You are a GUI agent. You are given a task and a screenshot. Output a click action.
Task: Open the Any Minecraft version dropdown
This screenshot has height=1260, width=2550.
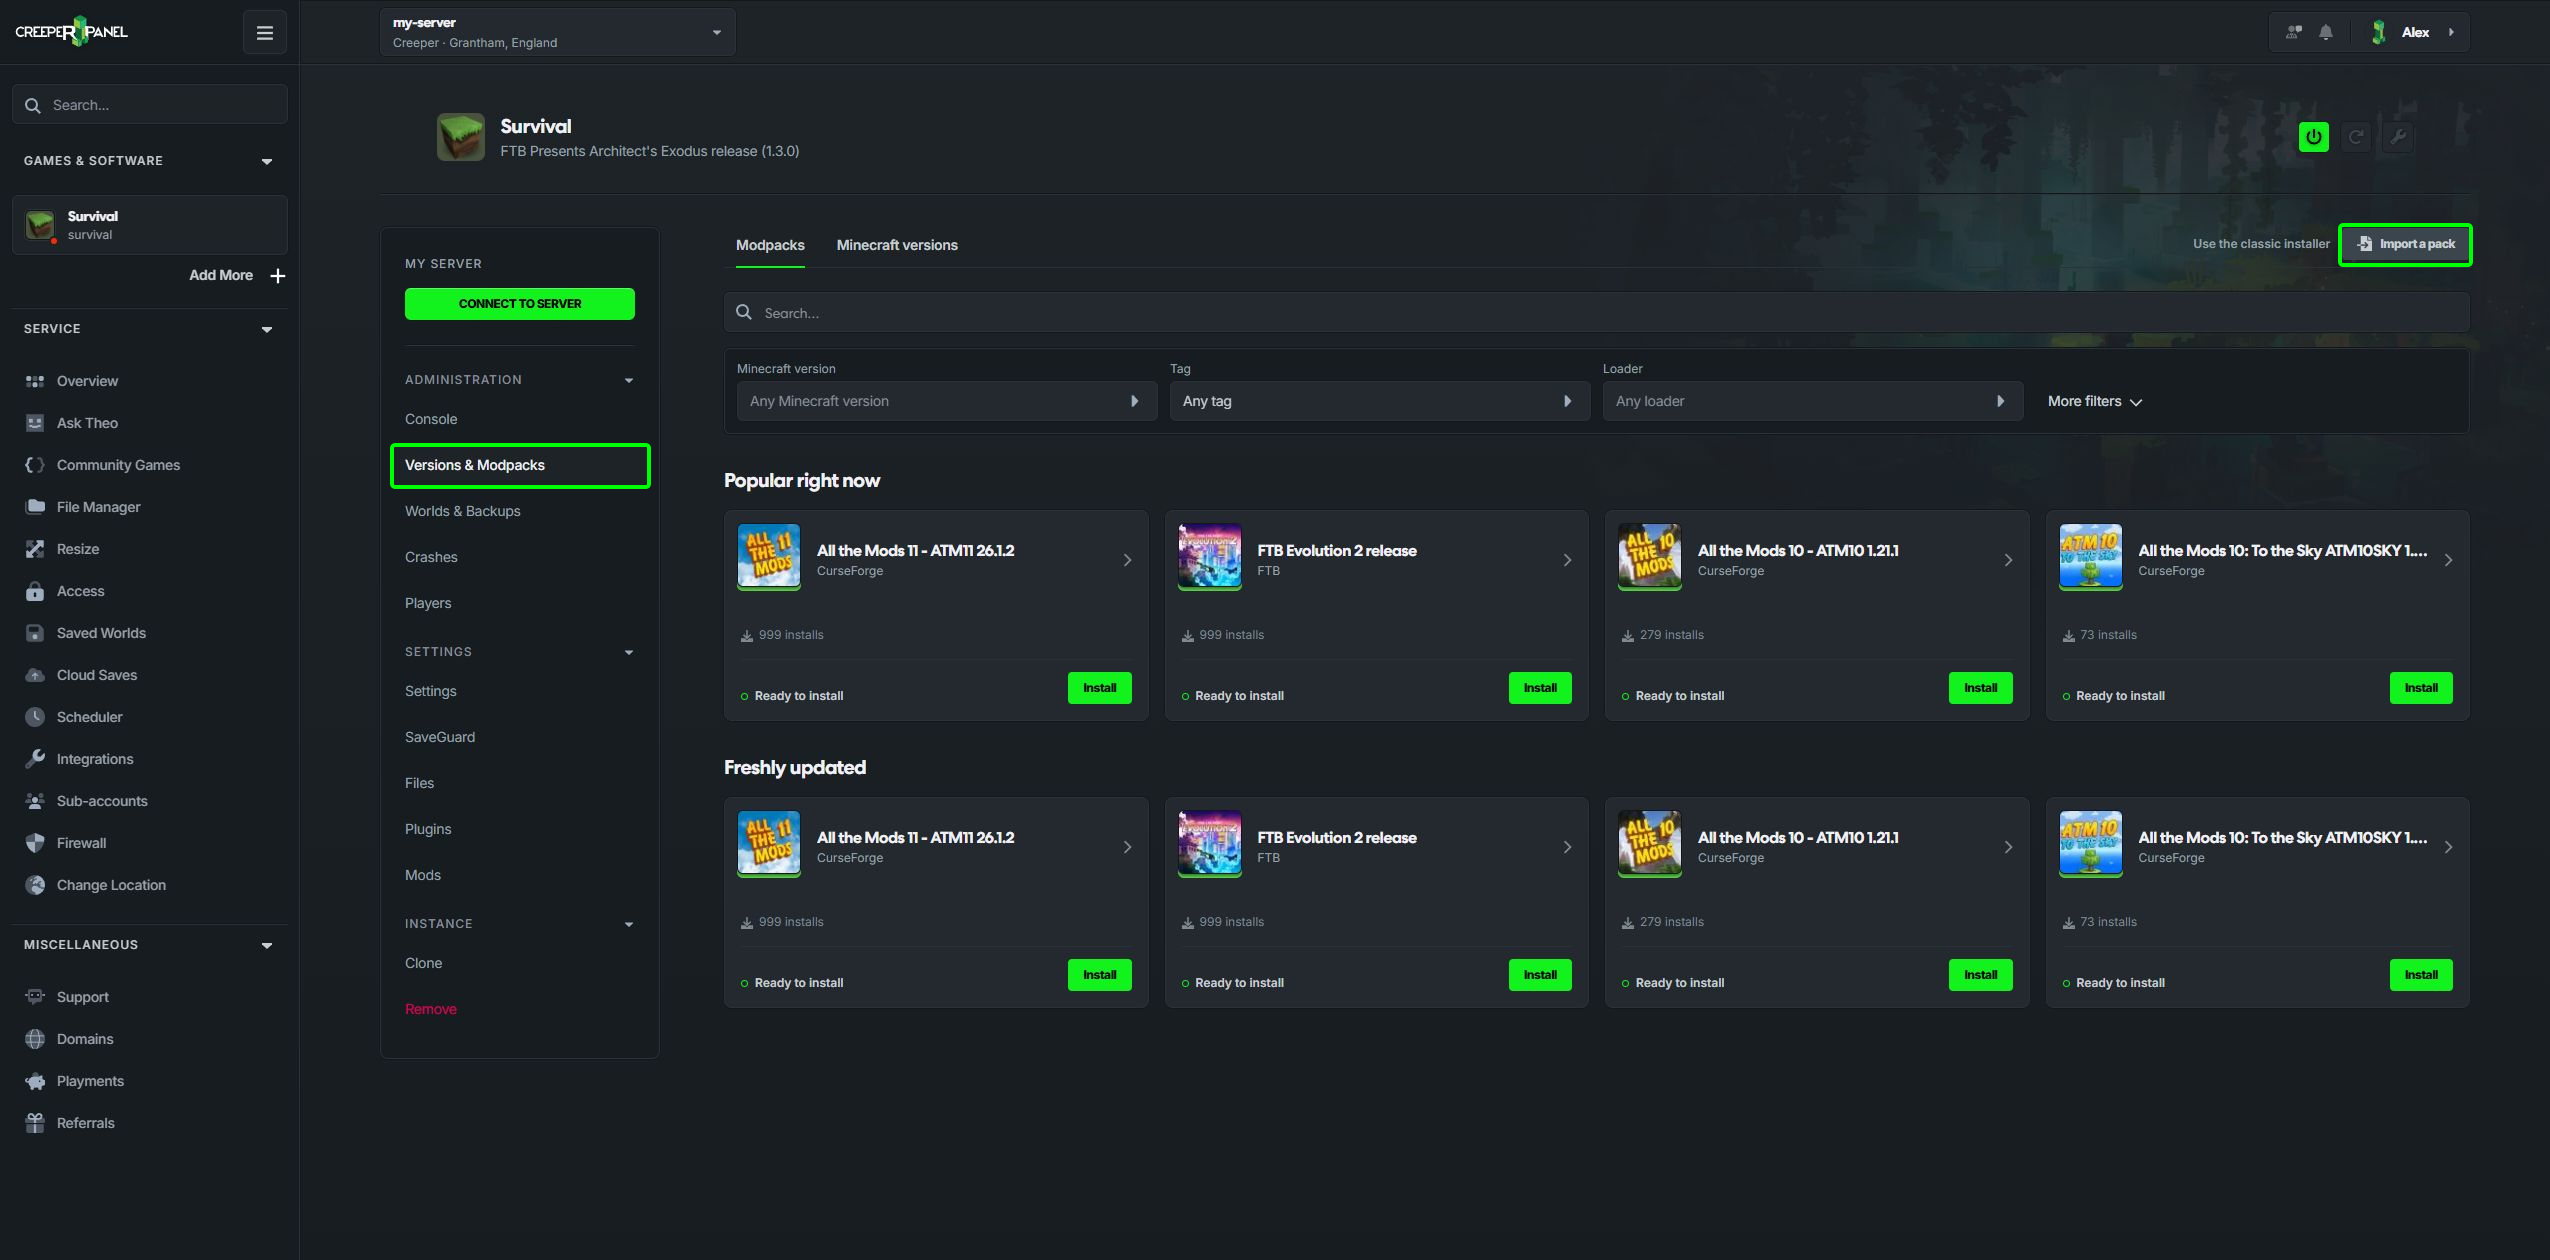click(x=946, y=401)
